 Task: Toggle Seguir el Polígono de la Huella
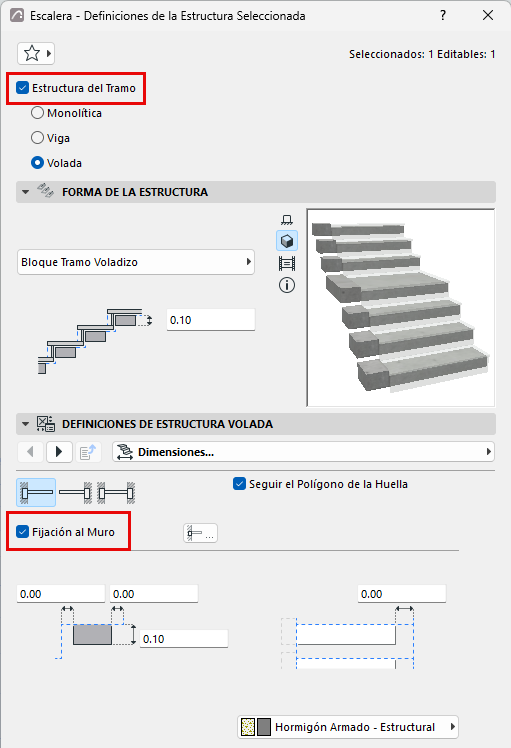click(239, 484)
